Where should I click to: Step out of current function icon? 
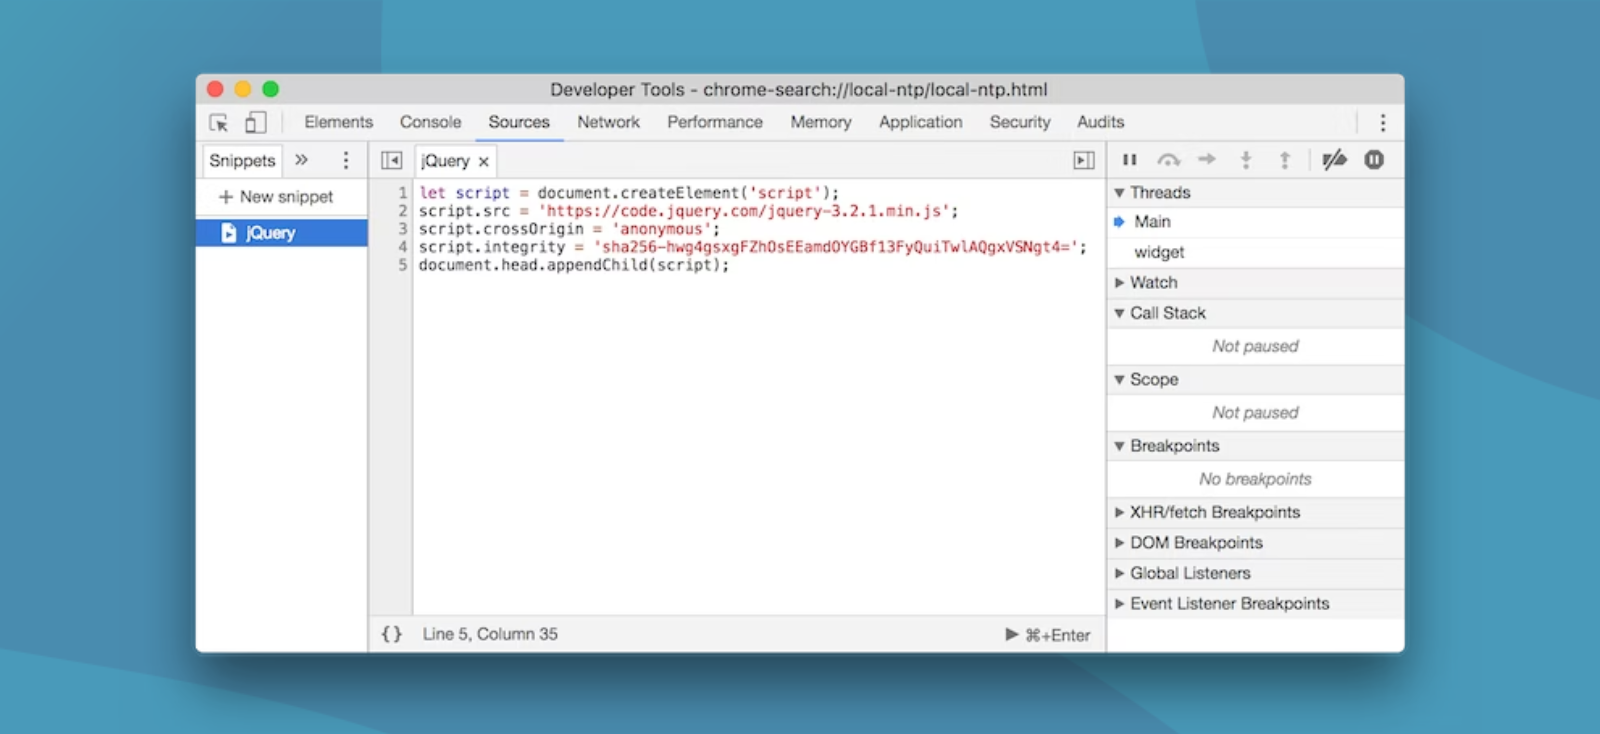coord(1285,160)
